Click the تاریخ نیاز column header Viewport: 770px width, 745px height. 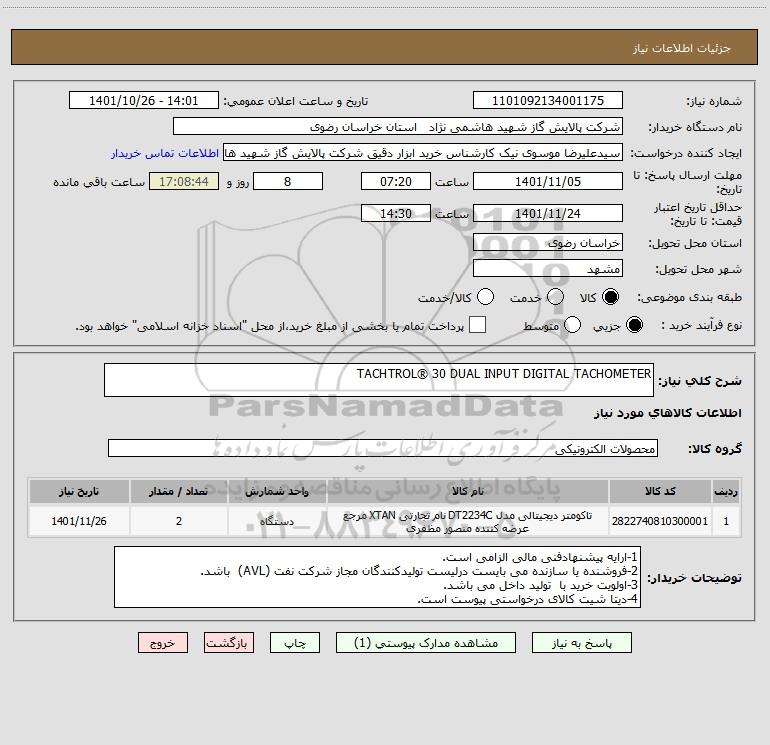point(79,492)
